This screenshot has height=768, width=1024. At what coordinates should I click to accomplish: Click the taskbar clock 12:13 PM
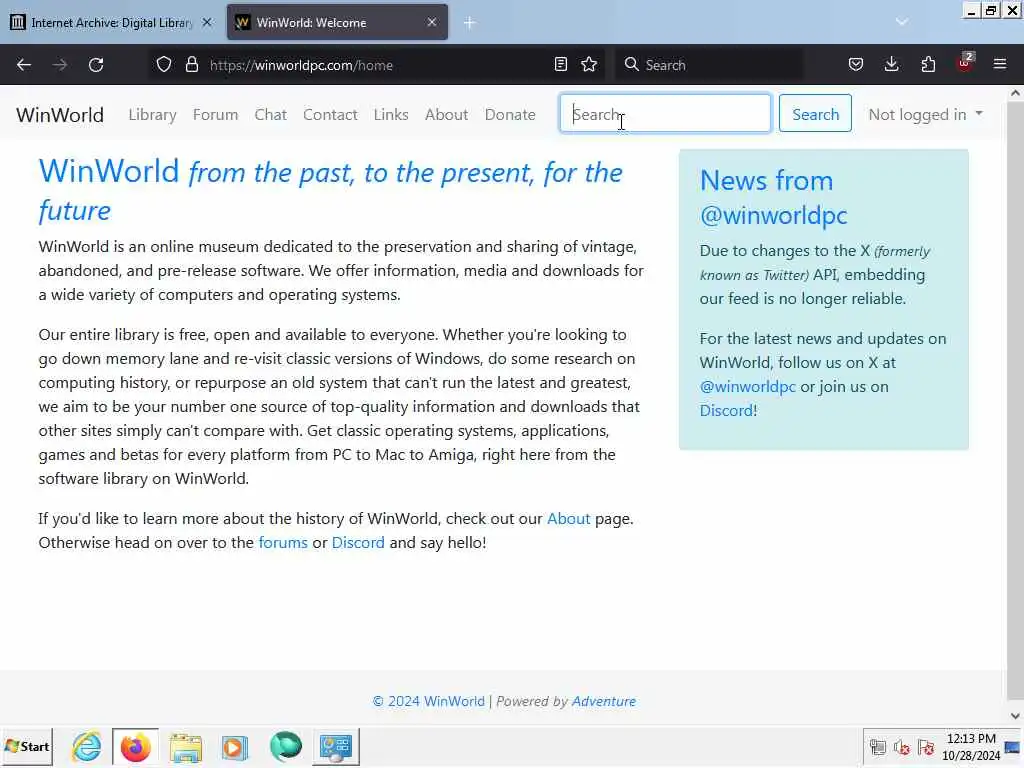(x=971, y=746)
